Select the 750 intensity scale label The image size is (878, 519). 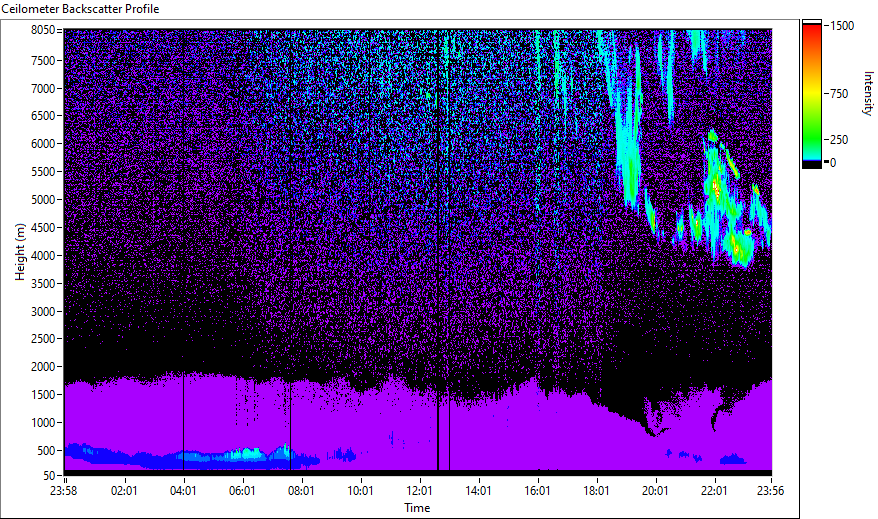839,94
